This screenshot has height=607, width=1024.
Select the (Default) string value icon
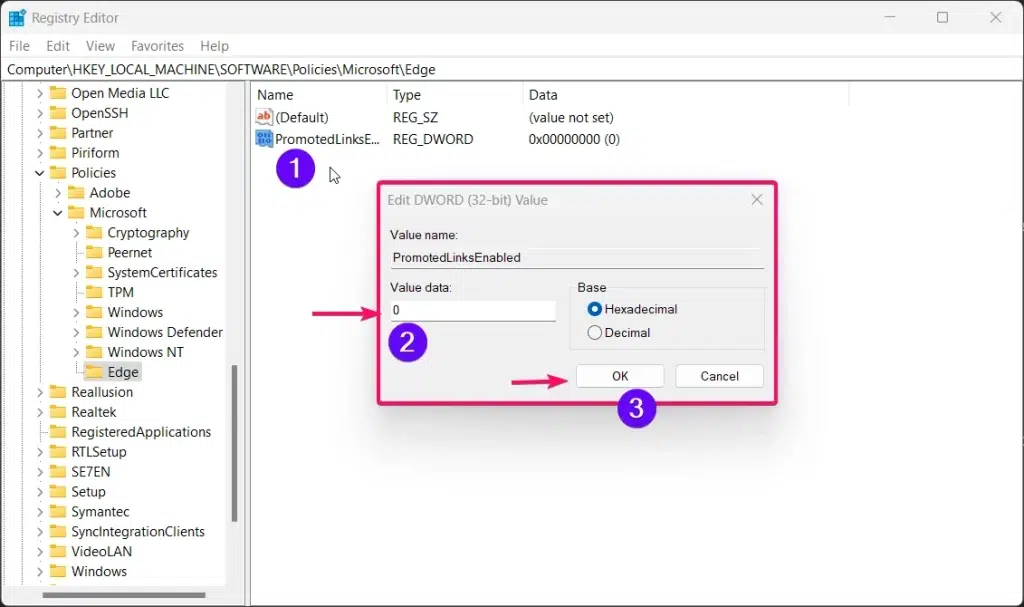pos(264,117)
